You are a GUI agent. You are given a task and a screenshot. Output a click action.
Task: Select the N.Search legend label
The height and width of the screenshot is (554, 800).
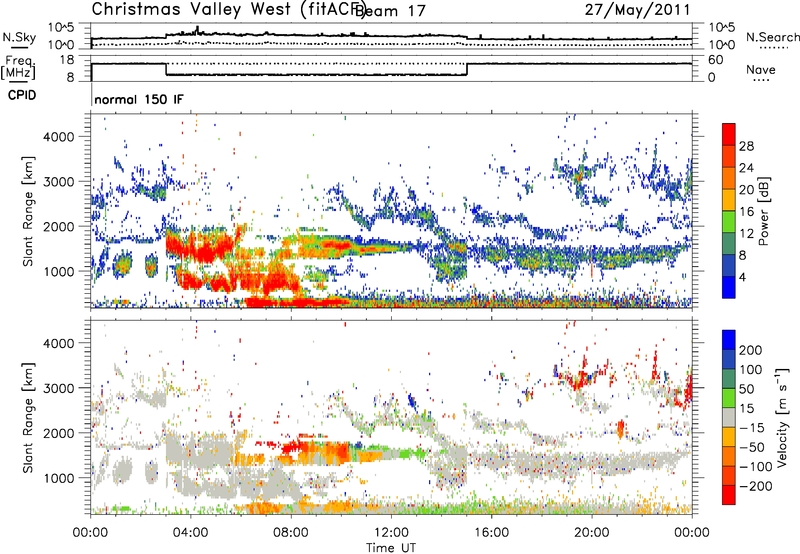772,37
